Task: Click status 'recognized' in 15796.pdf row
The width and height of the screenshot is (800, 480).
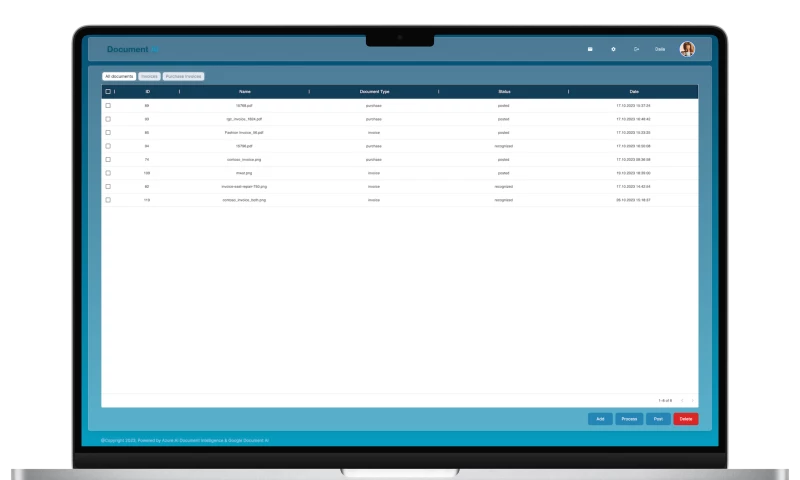Action: pos(504,146)
